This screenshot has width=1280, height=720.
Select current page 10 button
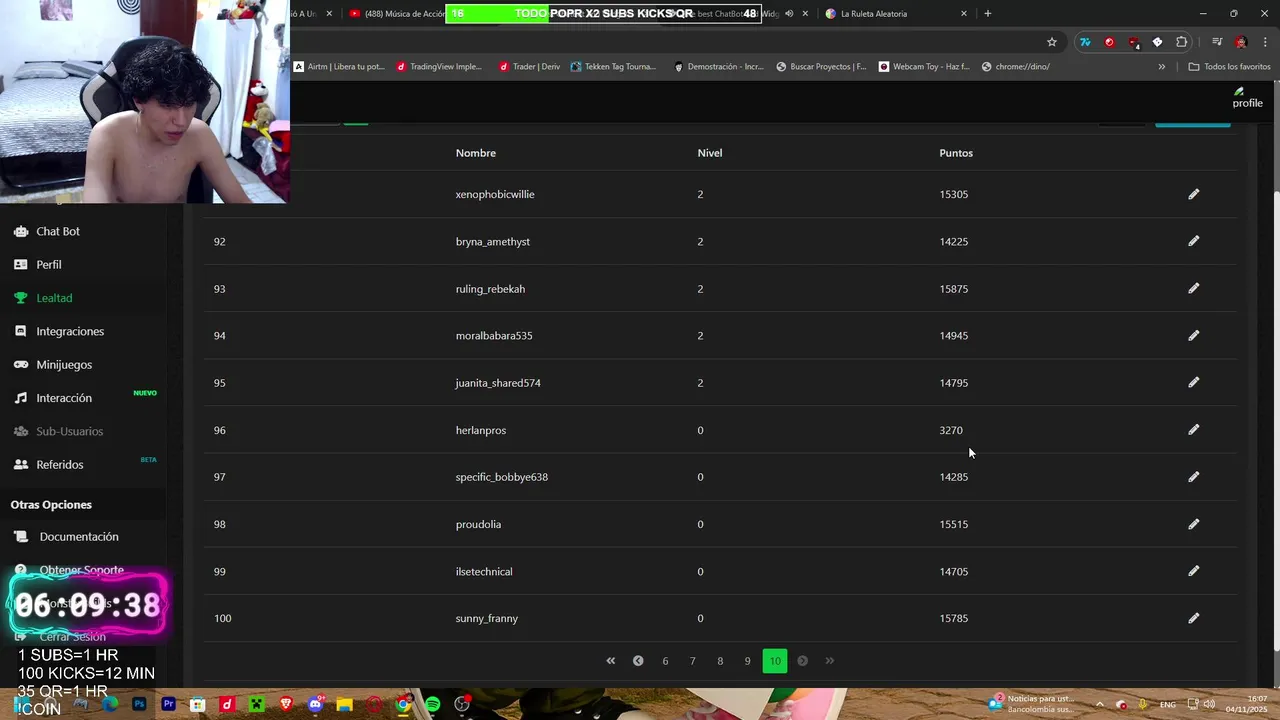(775, 661)
